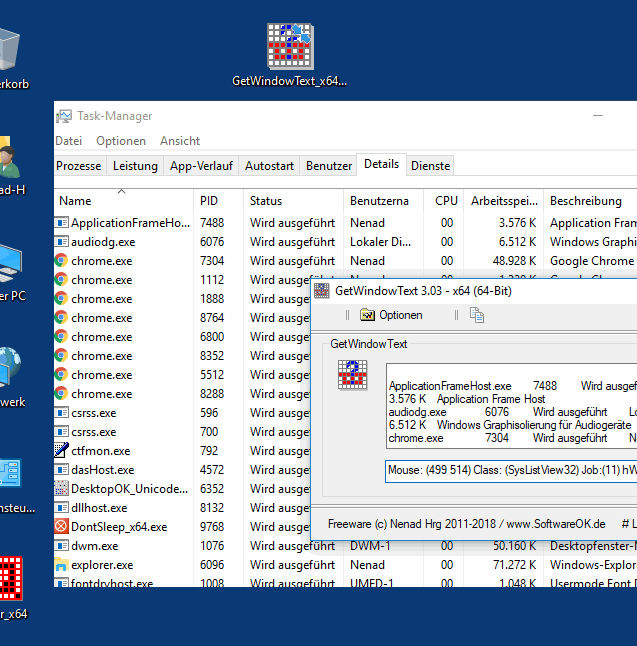Click the copy icon in GetWindowText toolbar
This screenshot has width=637, height=646.
click(477, 315)
